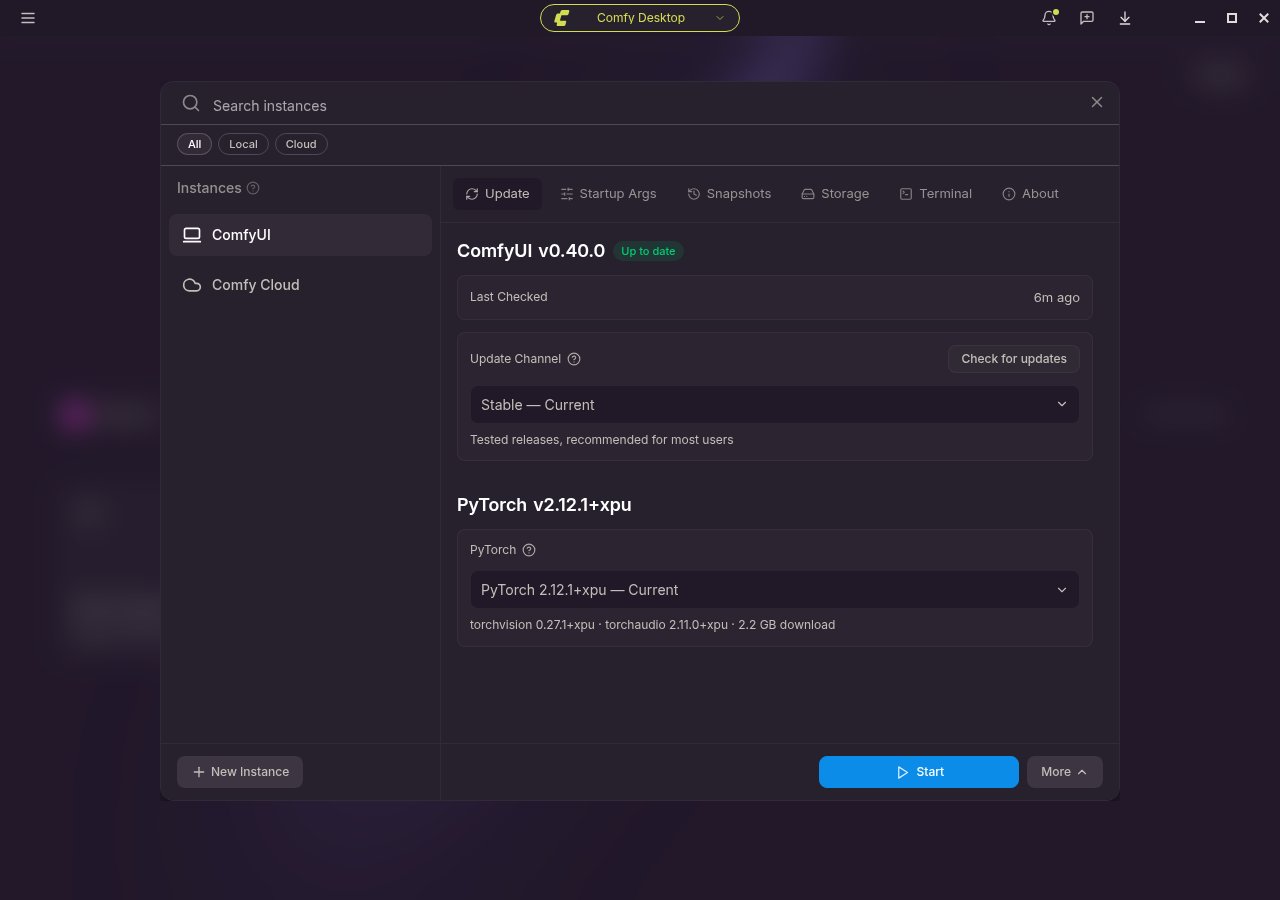Open the downloads arrow icon
1280x900 pixels.
point(1125,18)
